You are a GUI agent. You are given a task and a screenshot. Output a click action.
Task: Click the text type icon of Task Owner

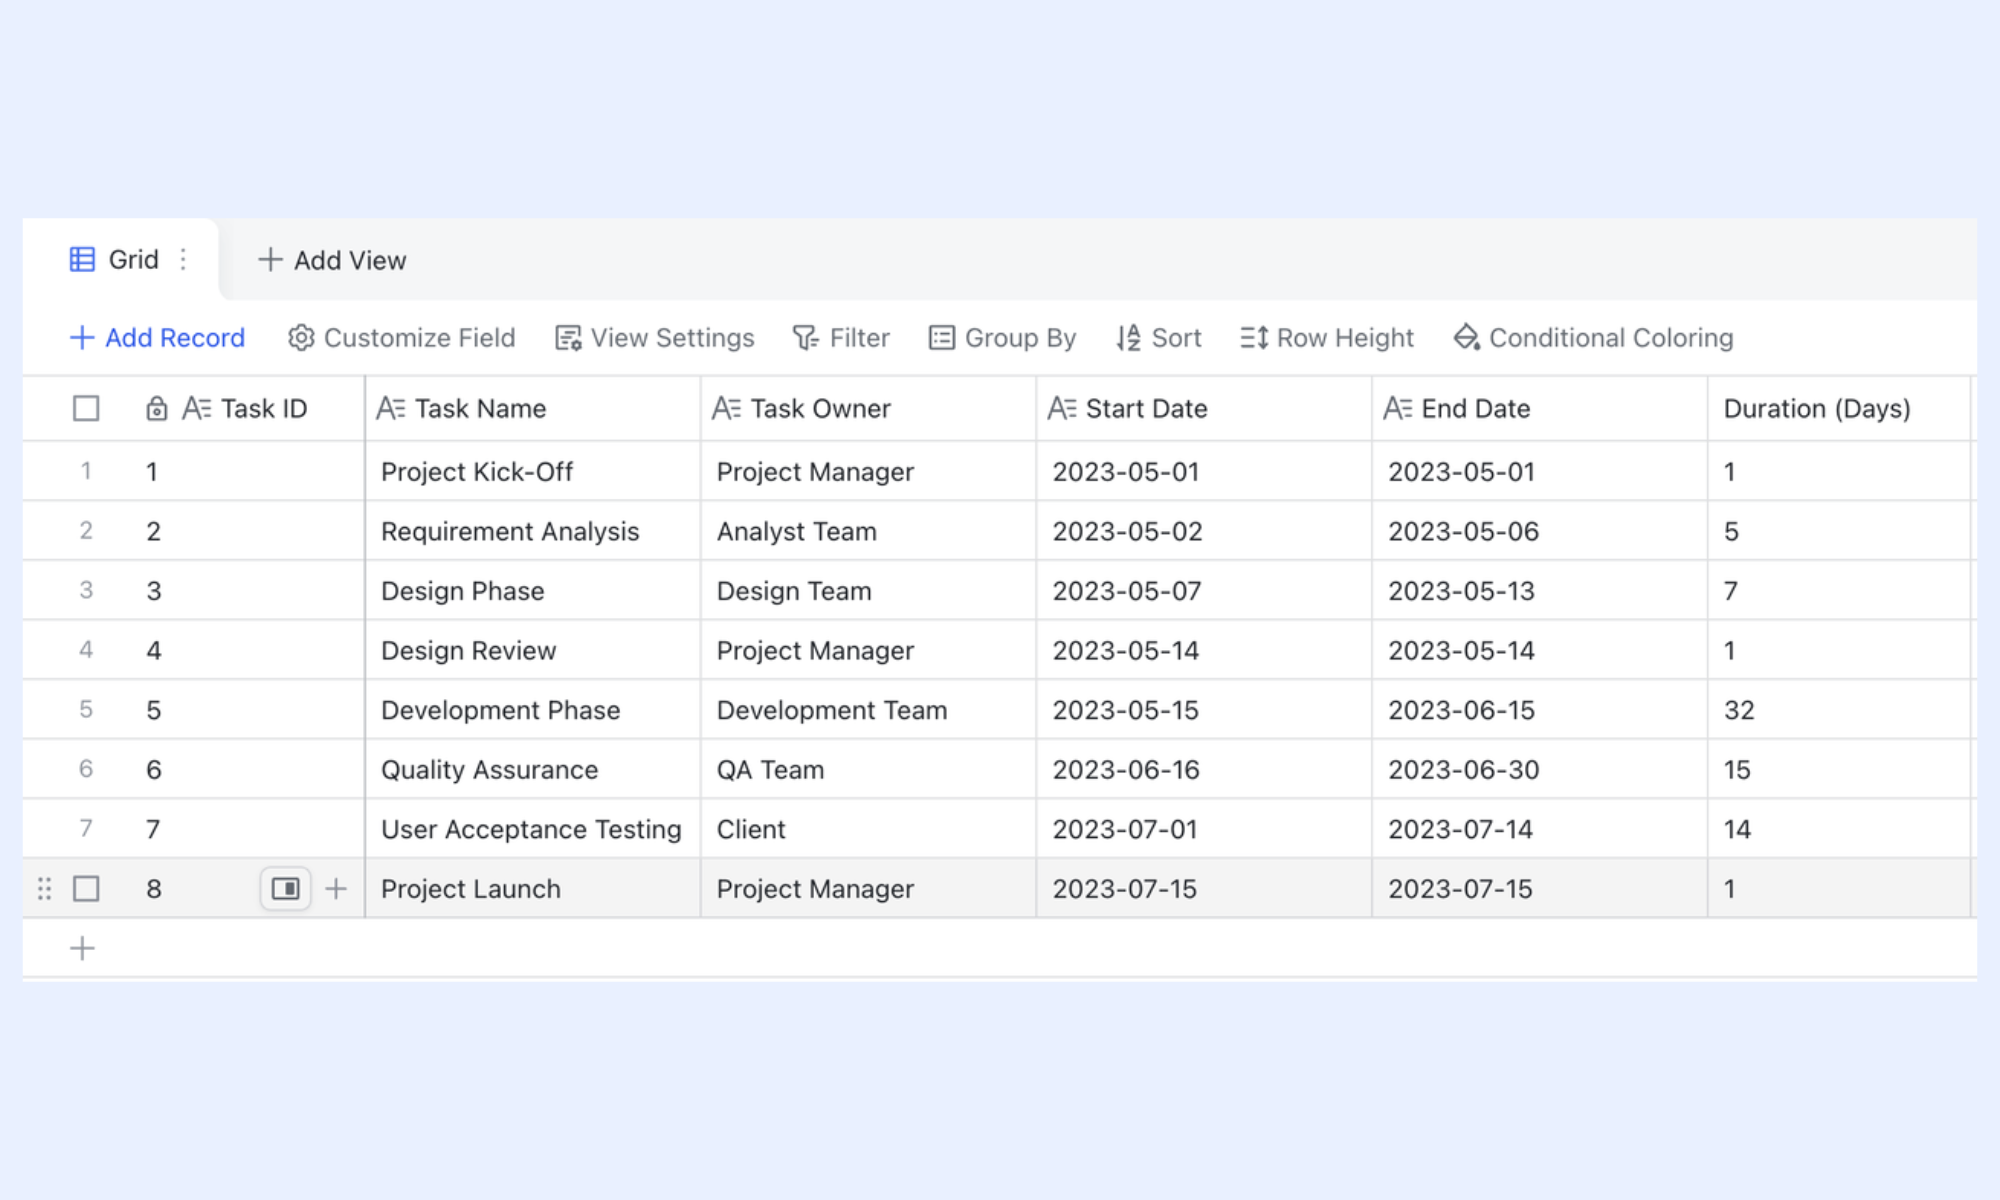pyautogui.click(x=726, y=408)
